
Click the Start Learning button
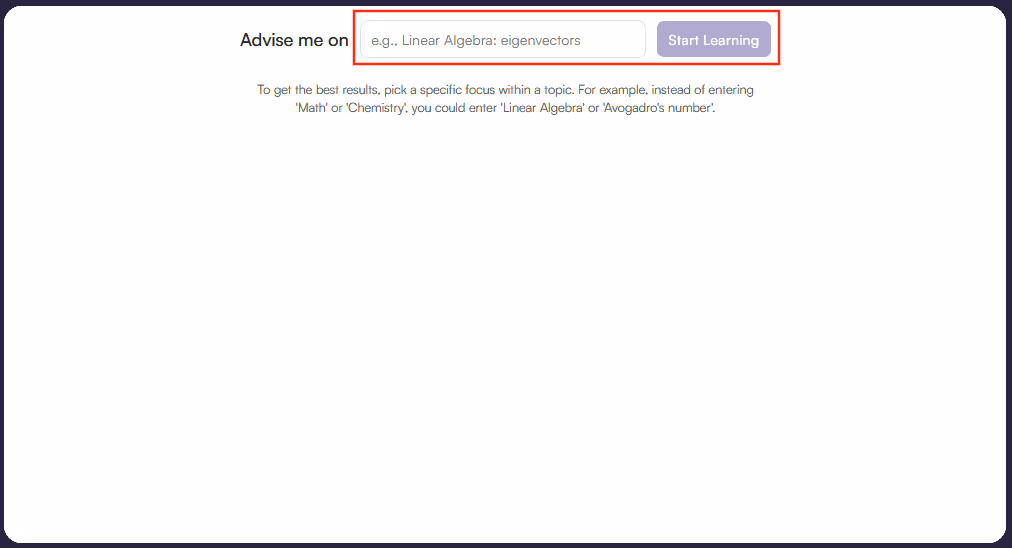(x=713, y=39)
